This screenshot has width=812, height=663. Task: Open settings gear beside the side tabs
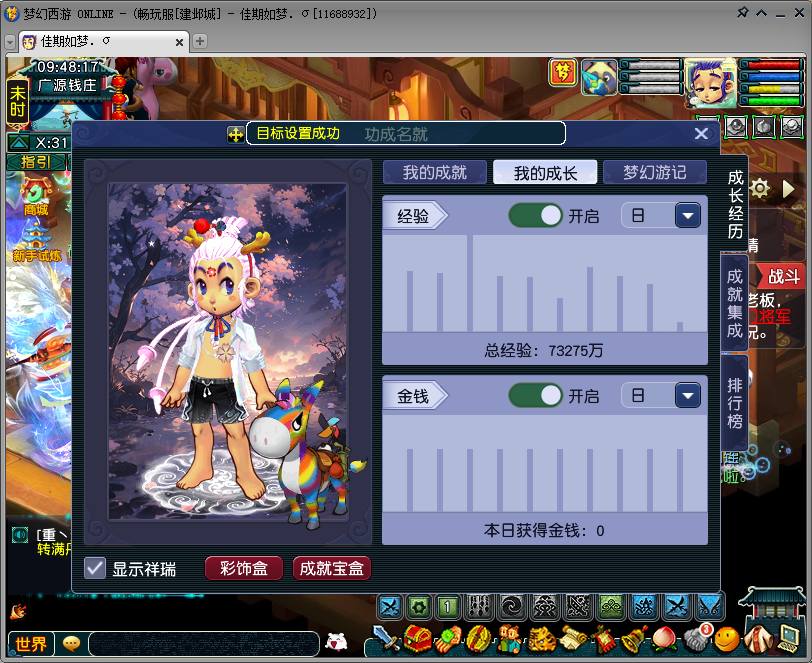760,188
